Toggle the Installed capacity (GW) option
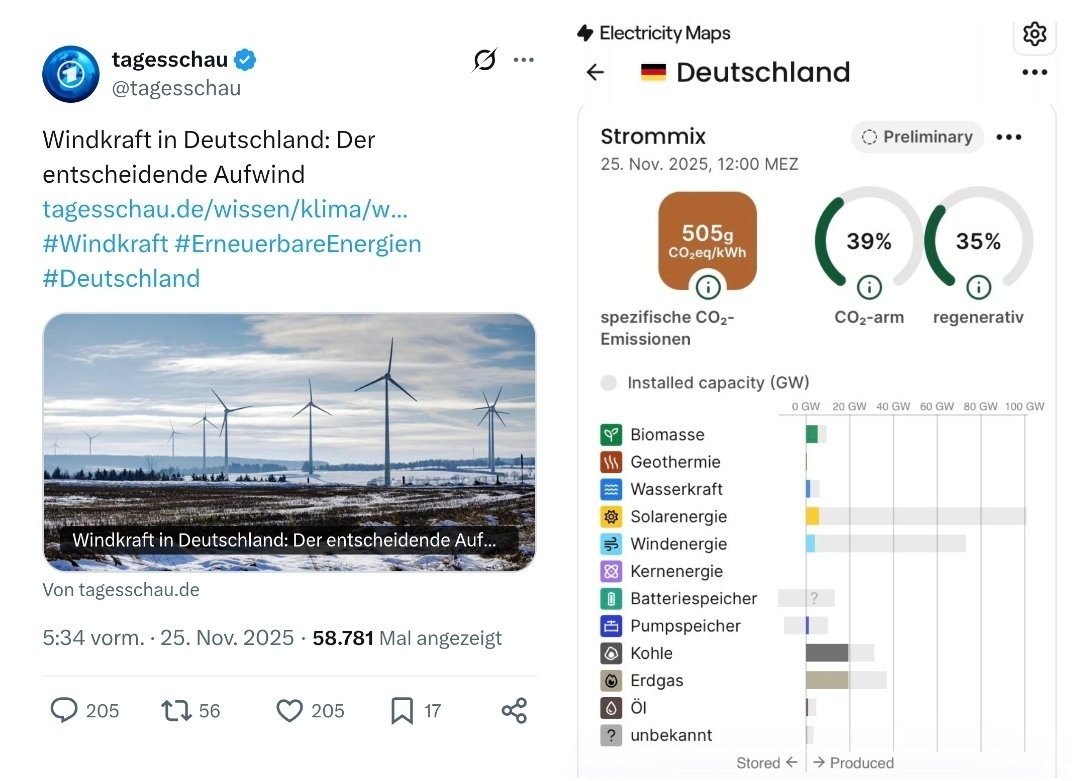The height and width of the screenshot is (781, 1080). (x=608, y=383)
